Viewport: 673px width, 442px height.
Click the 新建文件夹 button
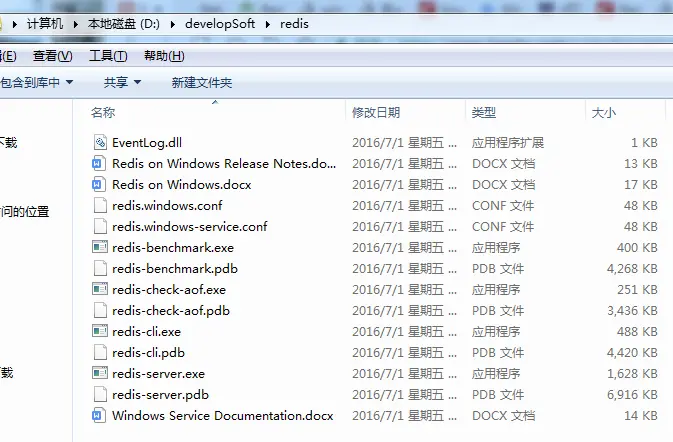pyautogui.click(x=202, y=82)
